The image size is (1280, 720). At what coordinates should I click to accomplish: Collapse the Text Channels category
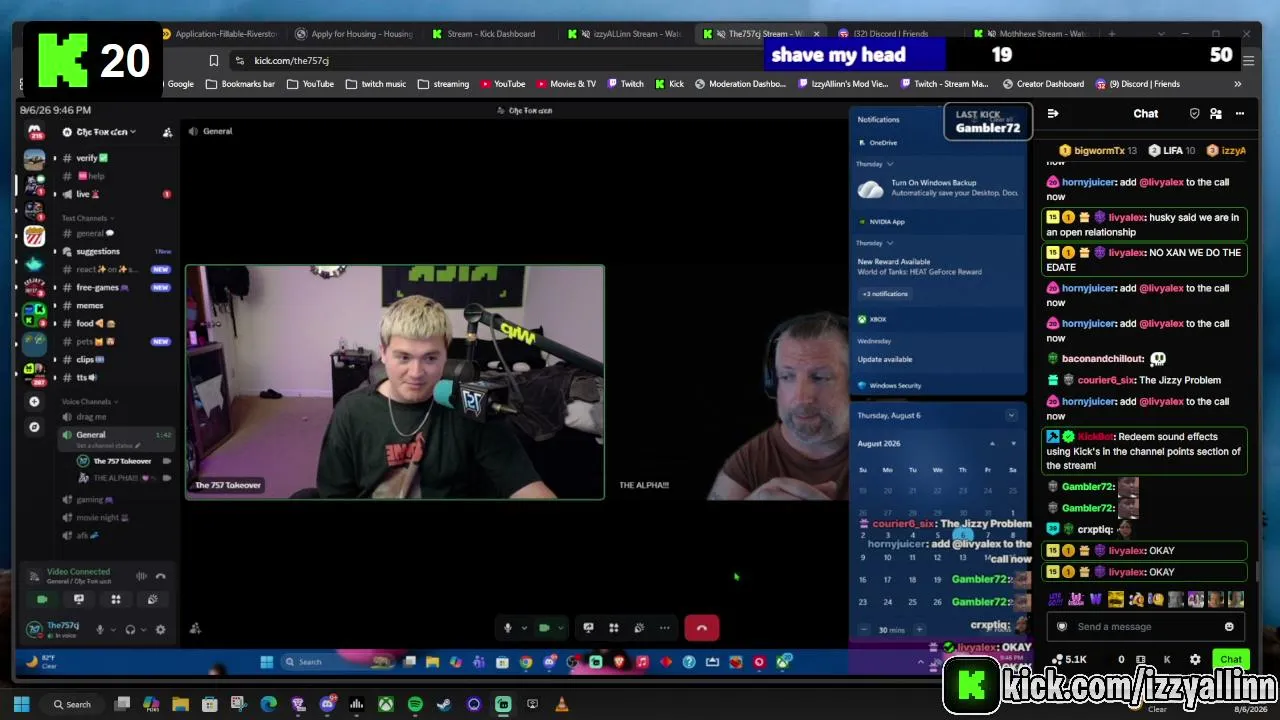(88, 218)
